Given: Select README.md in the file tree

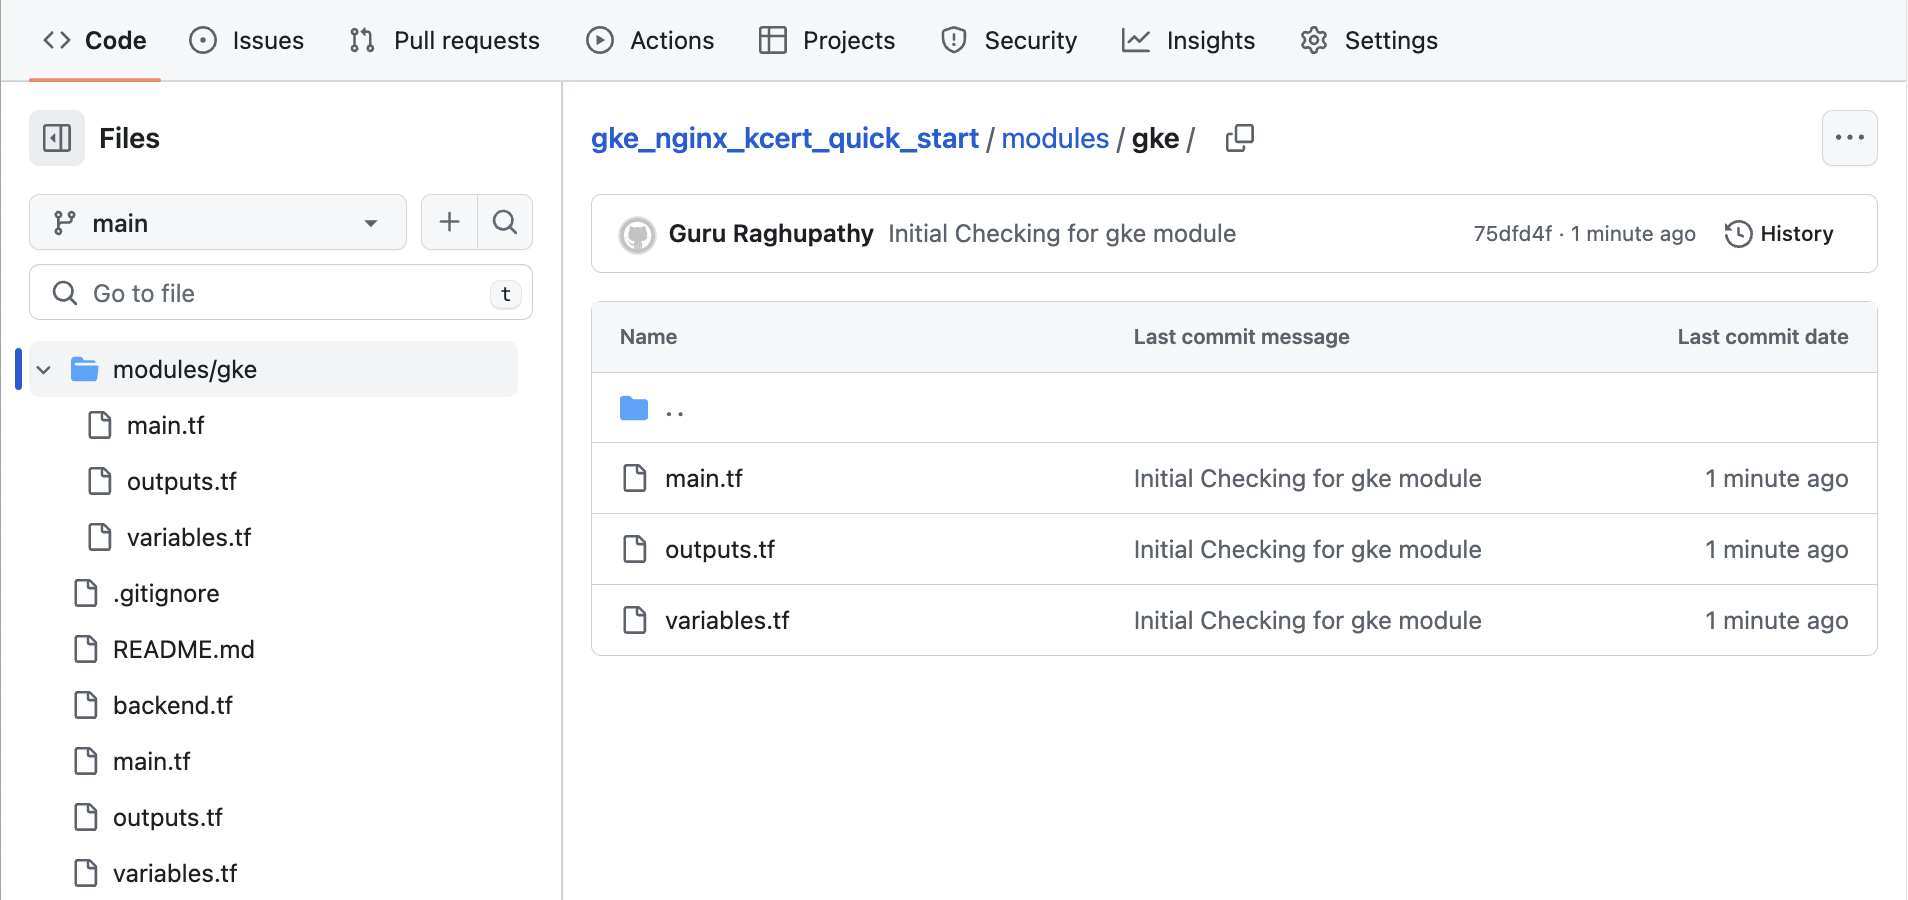Looking at the screenshot, I should 183,650.
